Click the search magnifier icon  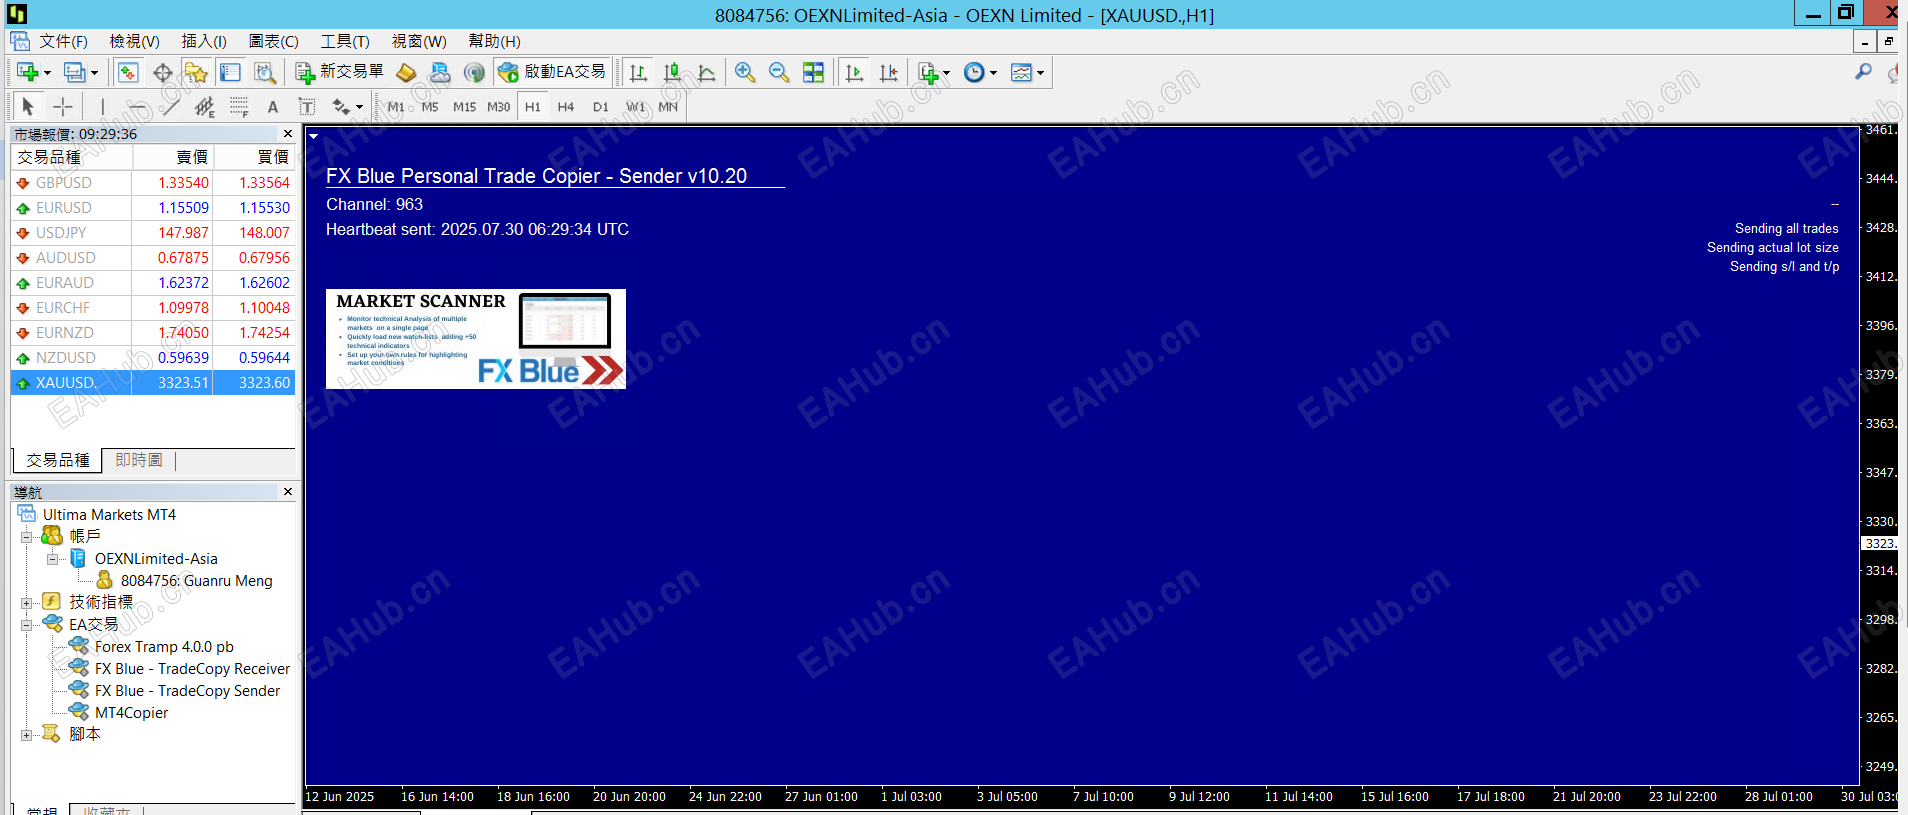pos(1863,72)
